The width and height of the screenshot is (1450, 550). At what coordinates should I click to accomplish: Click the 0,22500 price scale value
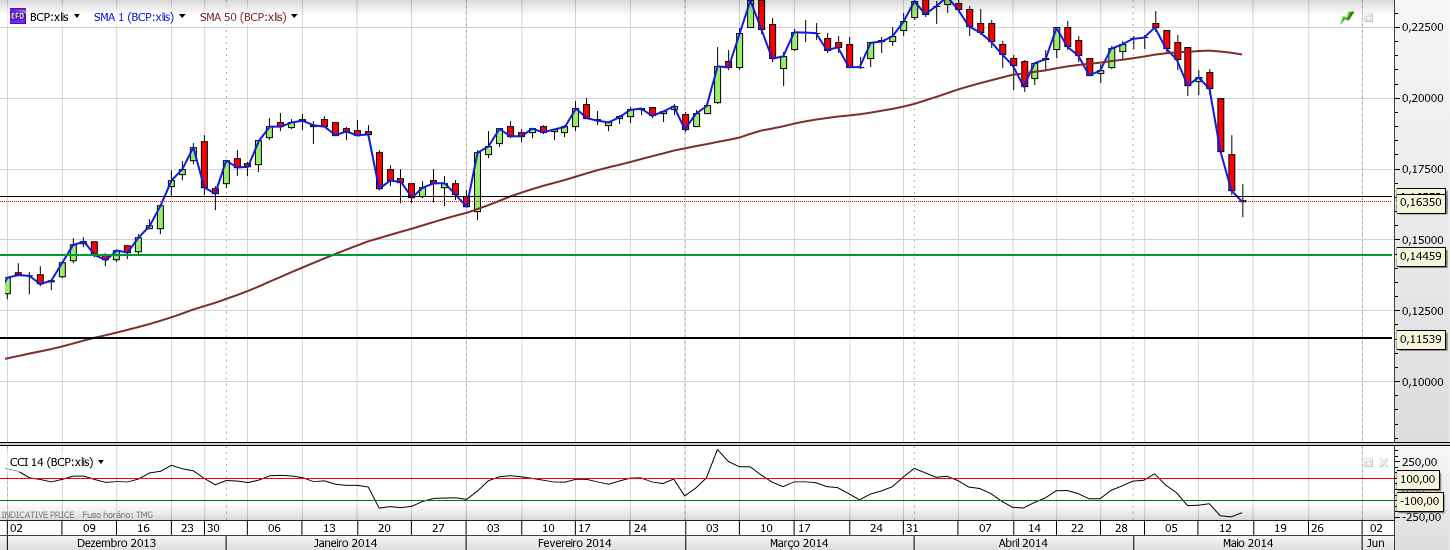tap(1421, 27)
